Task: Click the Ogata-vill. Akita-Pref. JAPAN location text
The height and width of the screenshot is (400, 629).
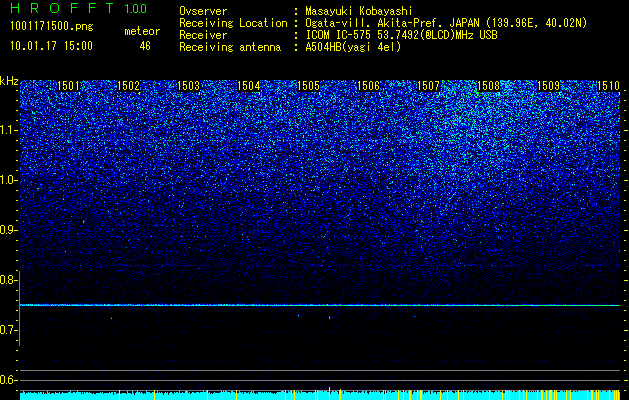Action: (x=446, y=23)
